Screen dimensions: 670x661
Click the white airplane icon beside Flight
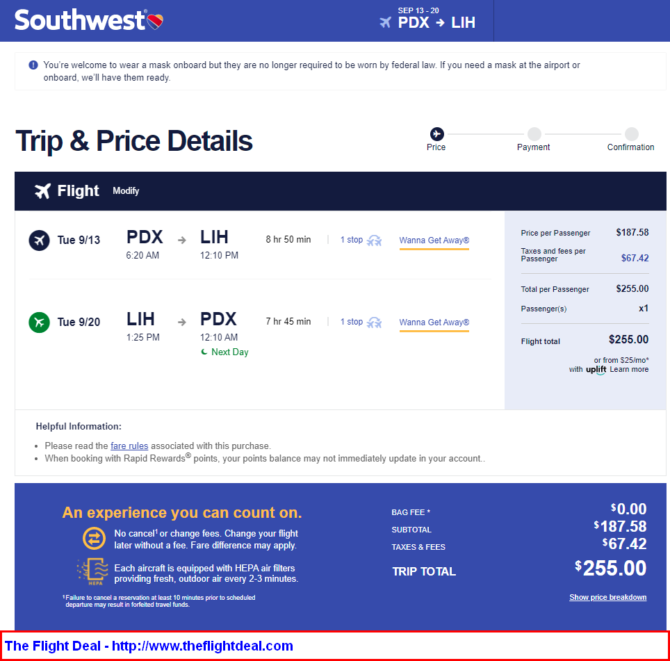[43, 191]
